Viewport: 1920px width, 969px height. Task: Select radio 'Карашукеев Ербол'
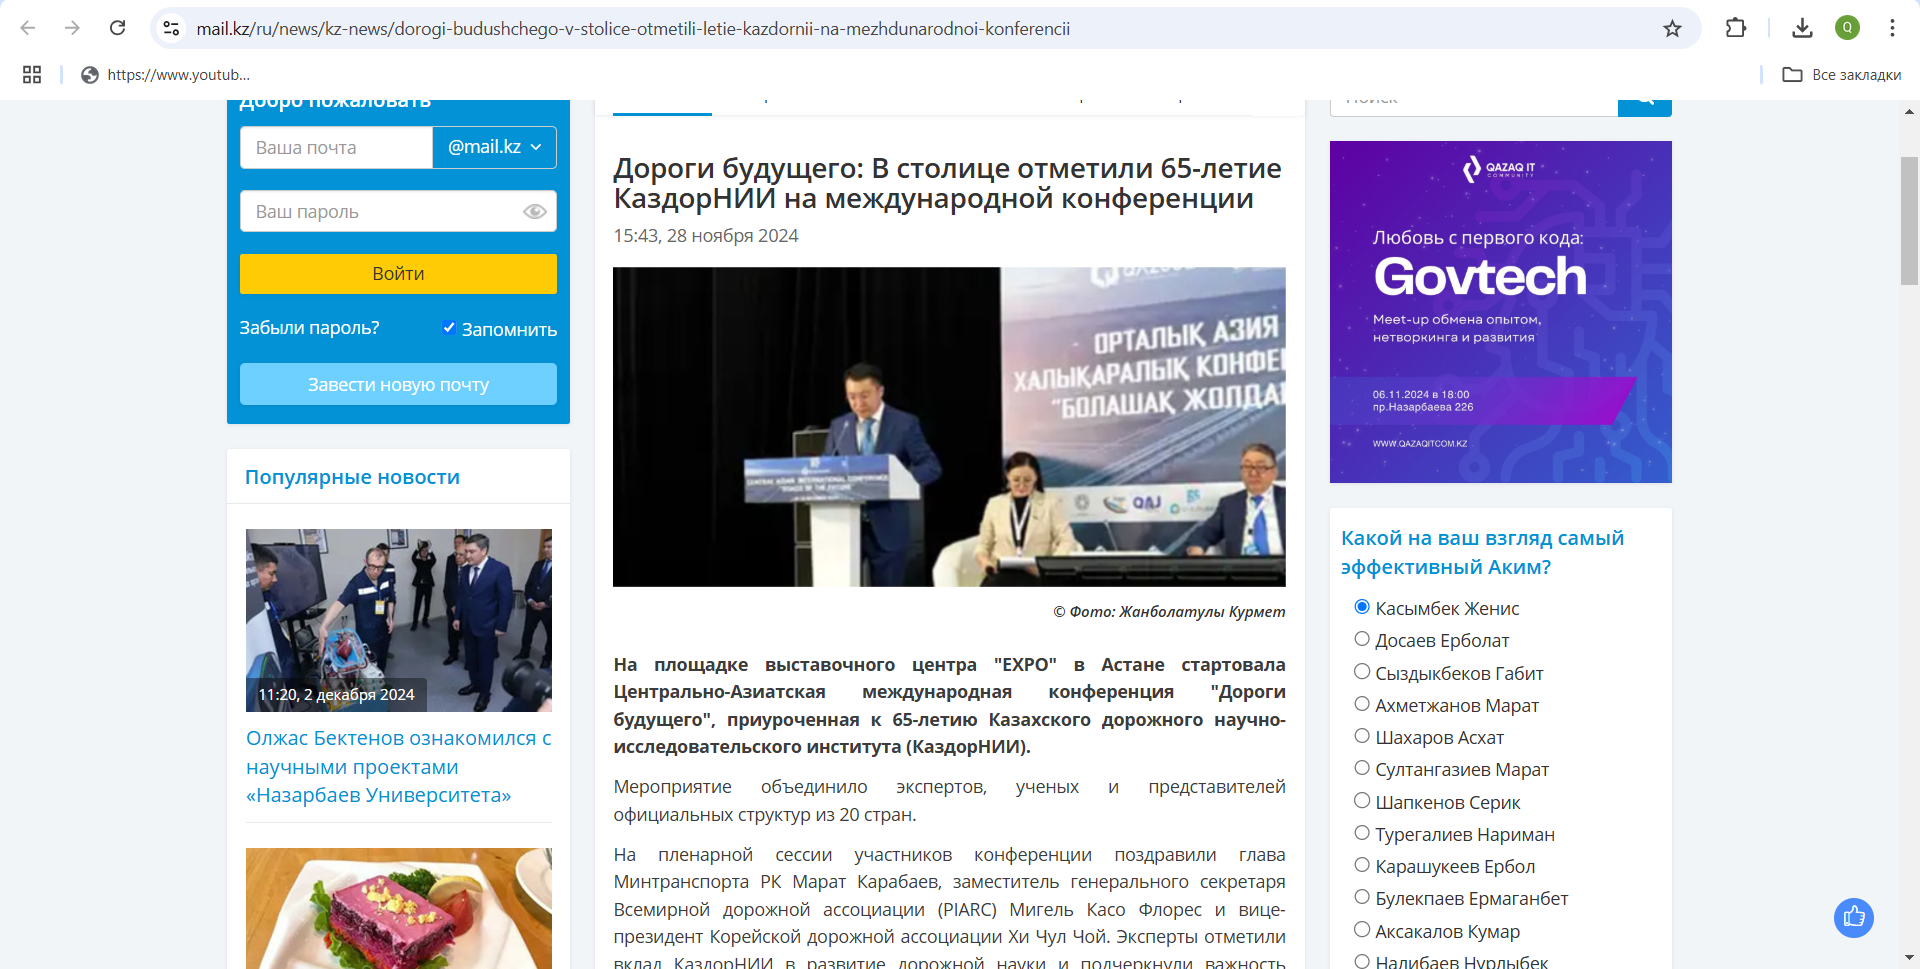click(x=1362, y=865)
